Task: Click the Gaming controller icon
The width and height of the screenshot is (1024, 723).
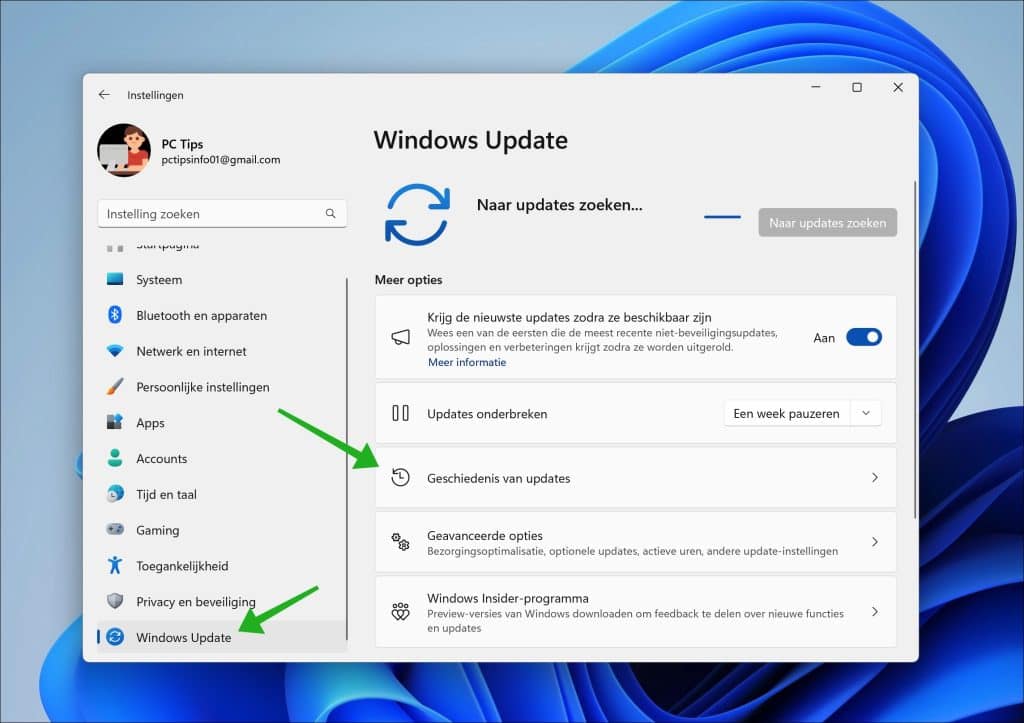Action: coord(115,530)
